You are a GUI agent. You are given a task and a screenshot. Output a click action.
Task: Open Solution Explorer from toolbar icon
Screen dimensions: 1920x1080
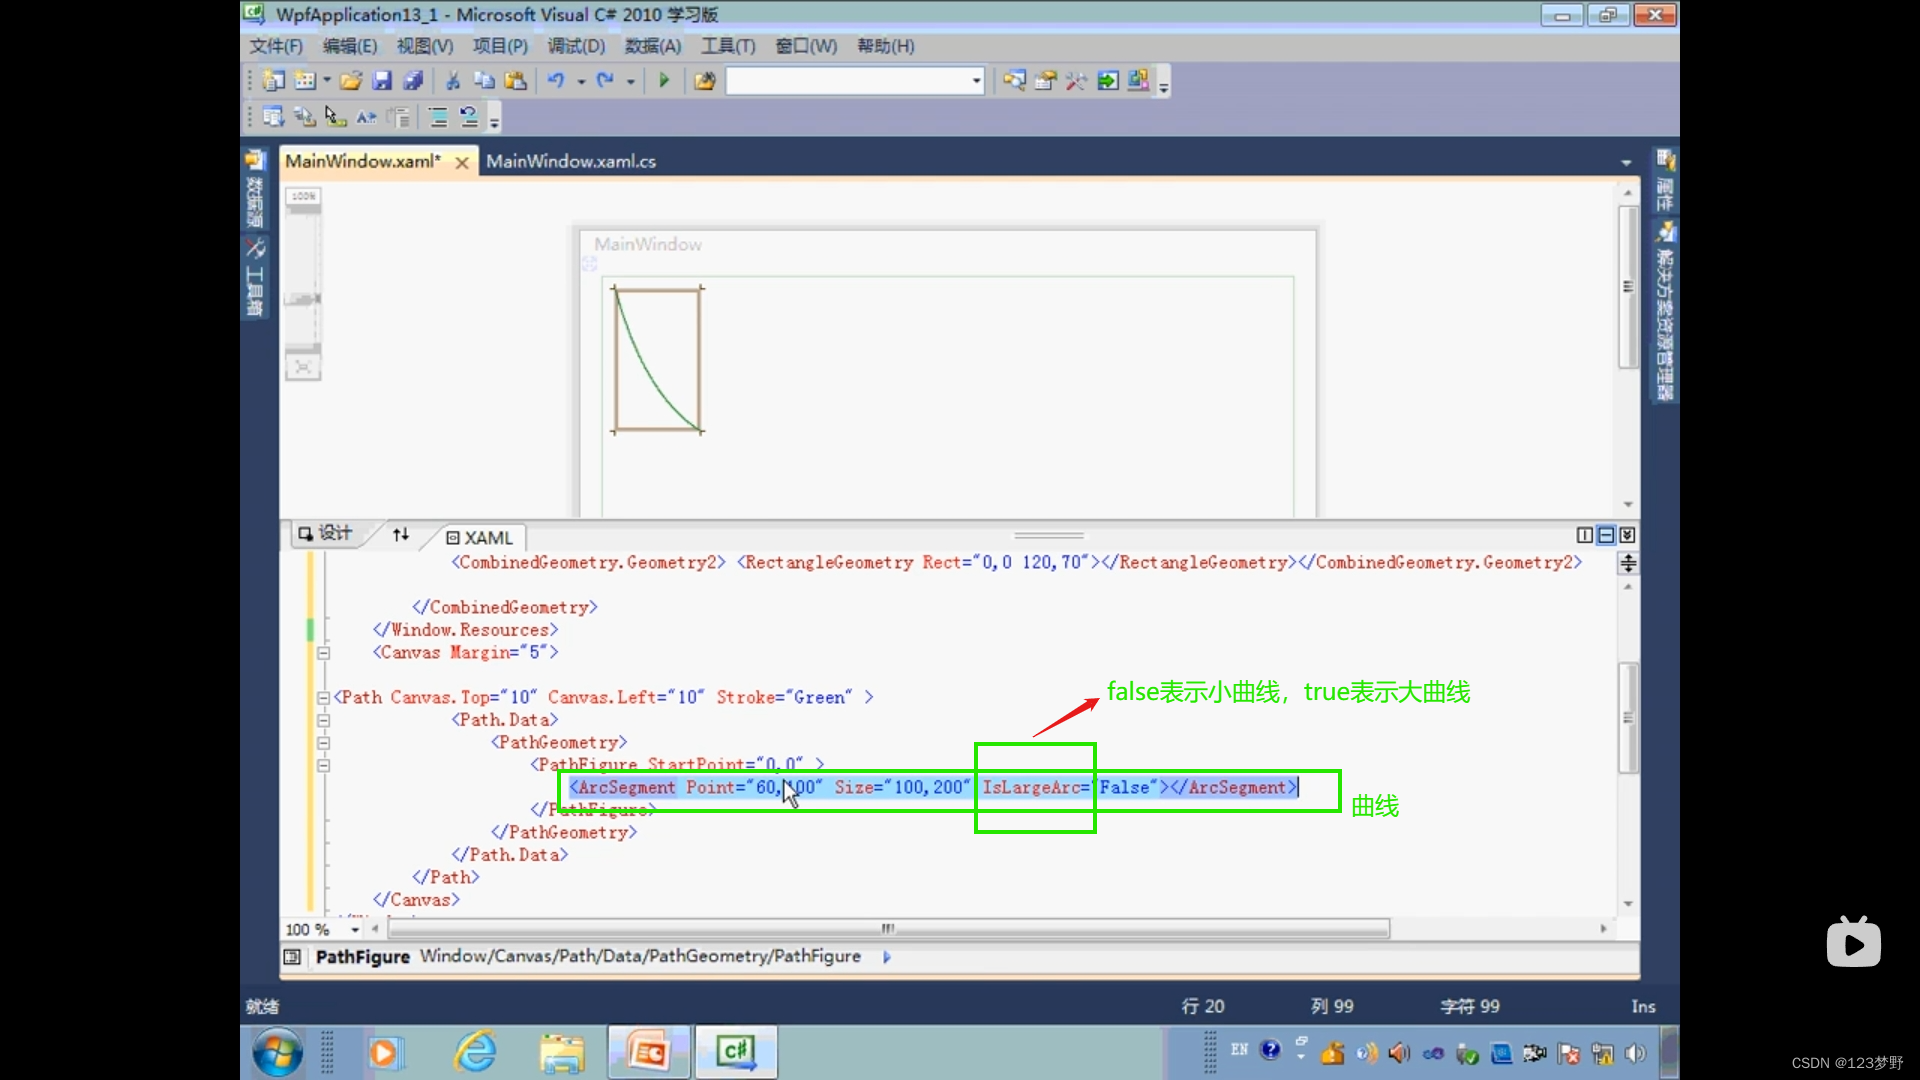point(1014,81)
